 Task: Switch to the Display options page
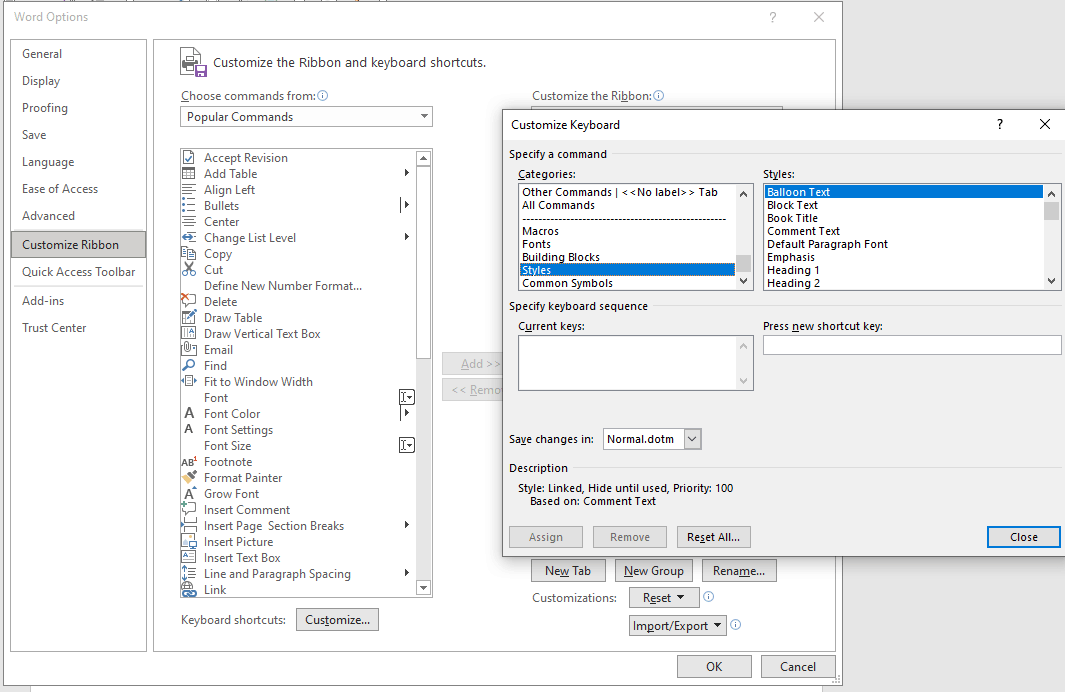pyautogui.click(x=78, y=81)
